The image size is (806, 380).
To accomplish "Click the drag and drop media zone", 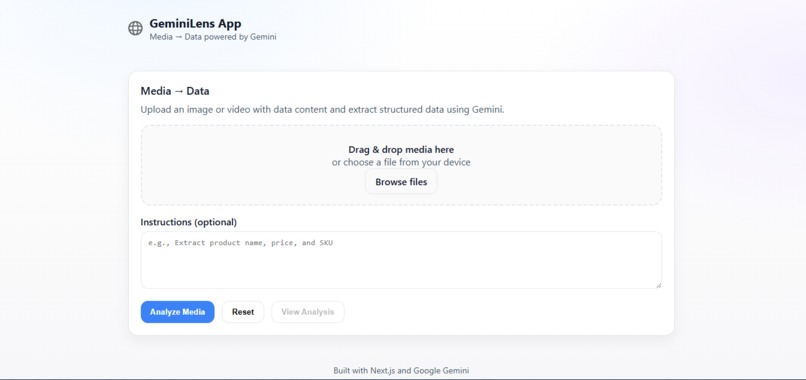I will (x=401, y=166).
